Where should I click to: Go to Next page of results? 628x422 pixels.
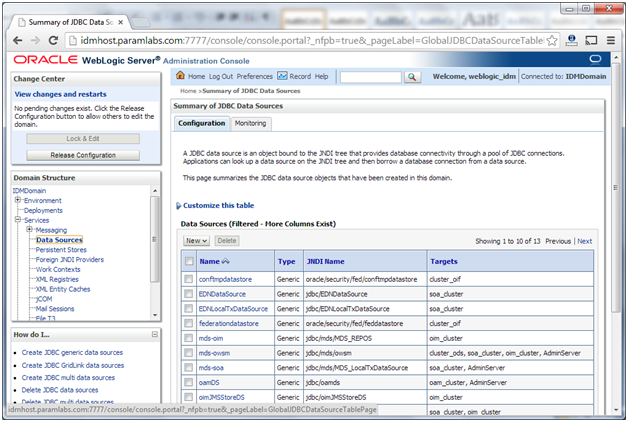pyautogui.click(x=584, y=241)
